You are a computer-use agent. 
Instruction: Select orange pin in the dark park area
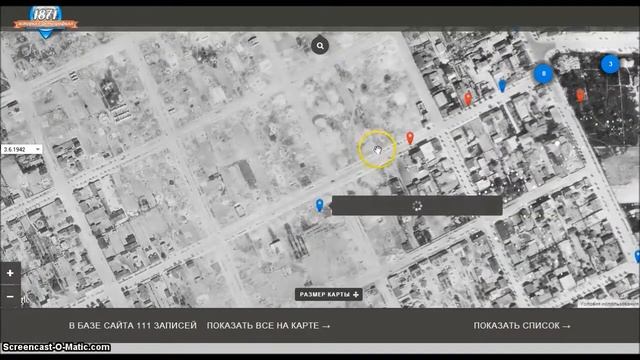pyautogui.click(x=580, y=96)
